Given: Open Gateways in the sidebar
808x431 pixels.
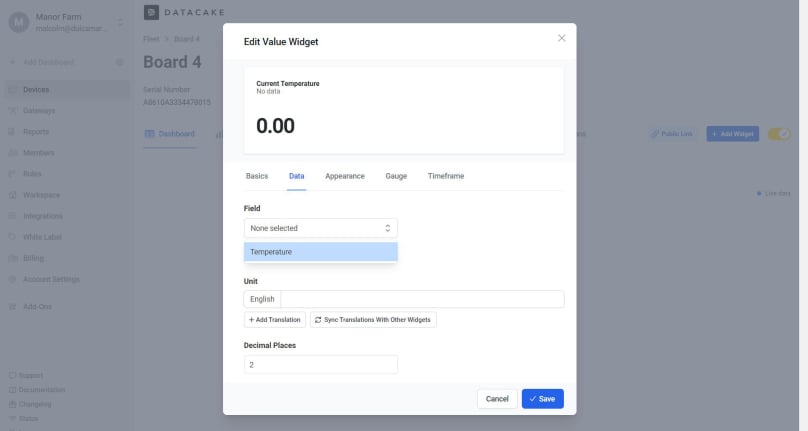Looking at the screenshot, I should point(39,111).
